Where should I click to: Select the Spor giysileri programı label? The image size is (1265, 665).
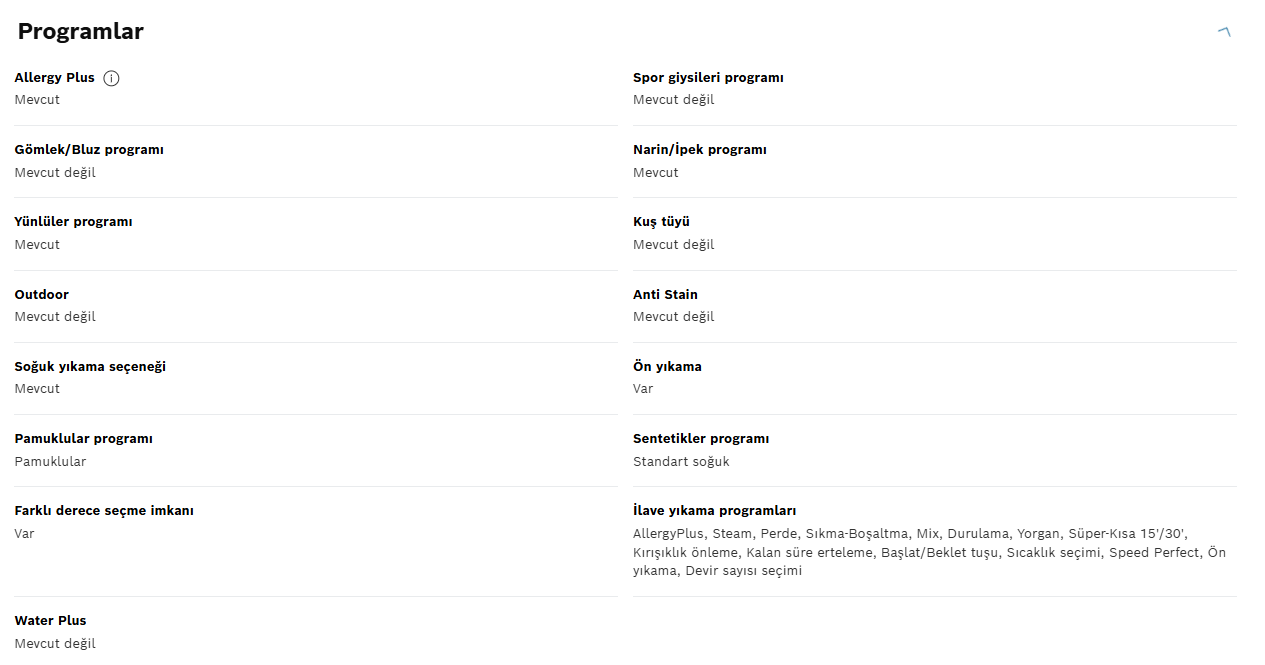(x=708, y=78)
